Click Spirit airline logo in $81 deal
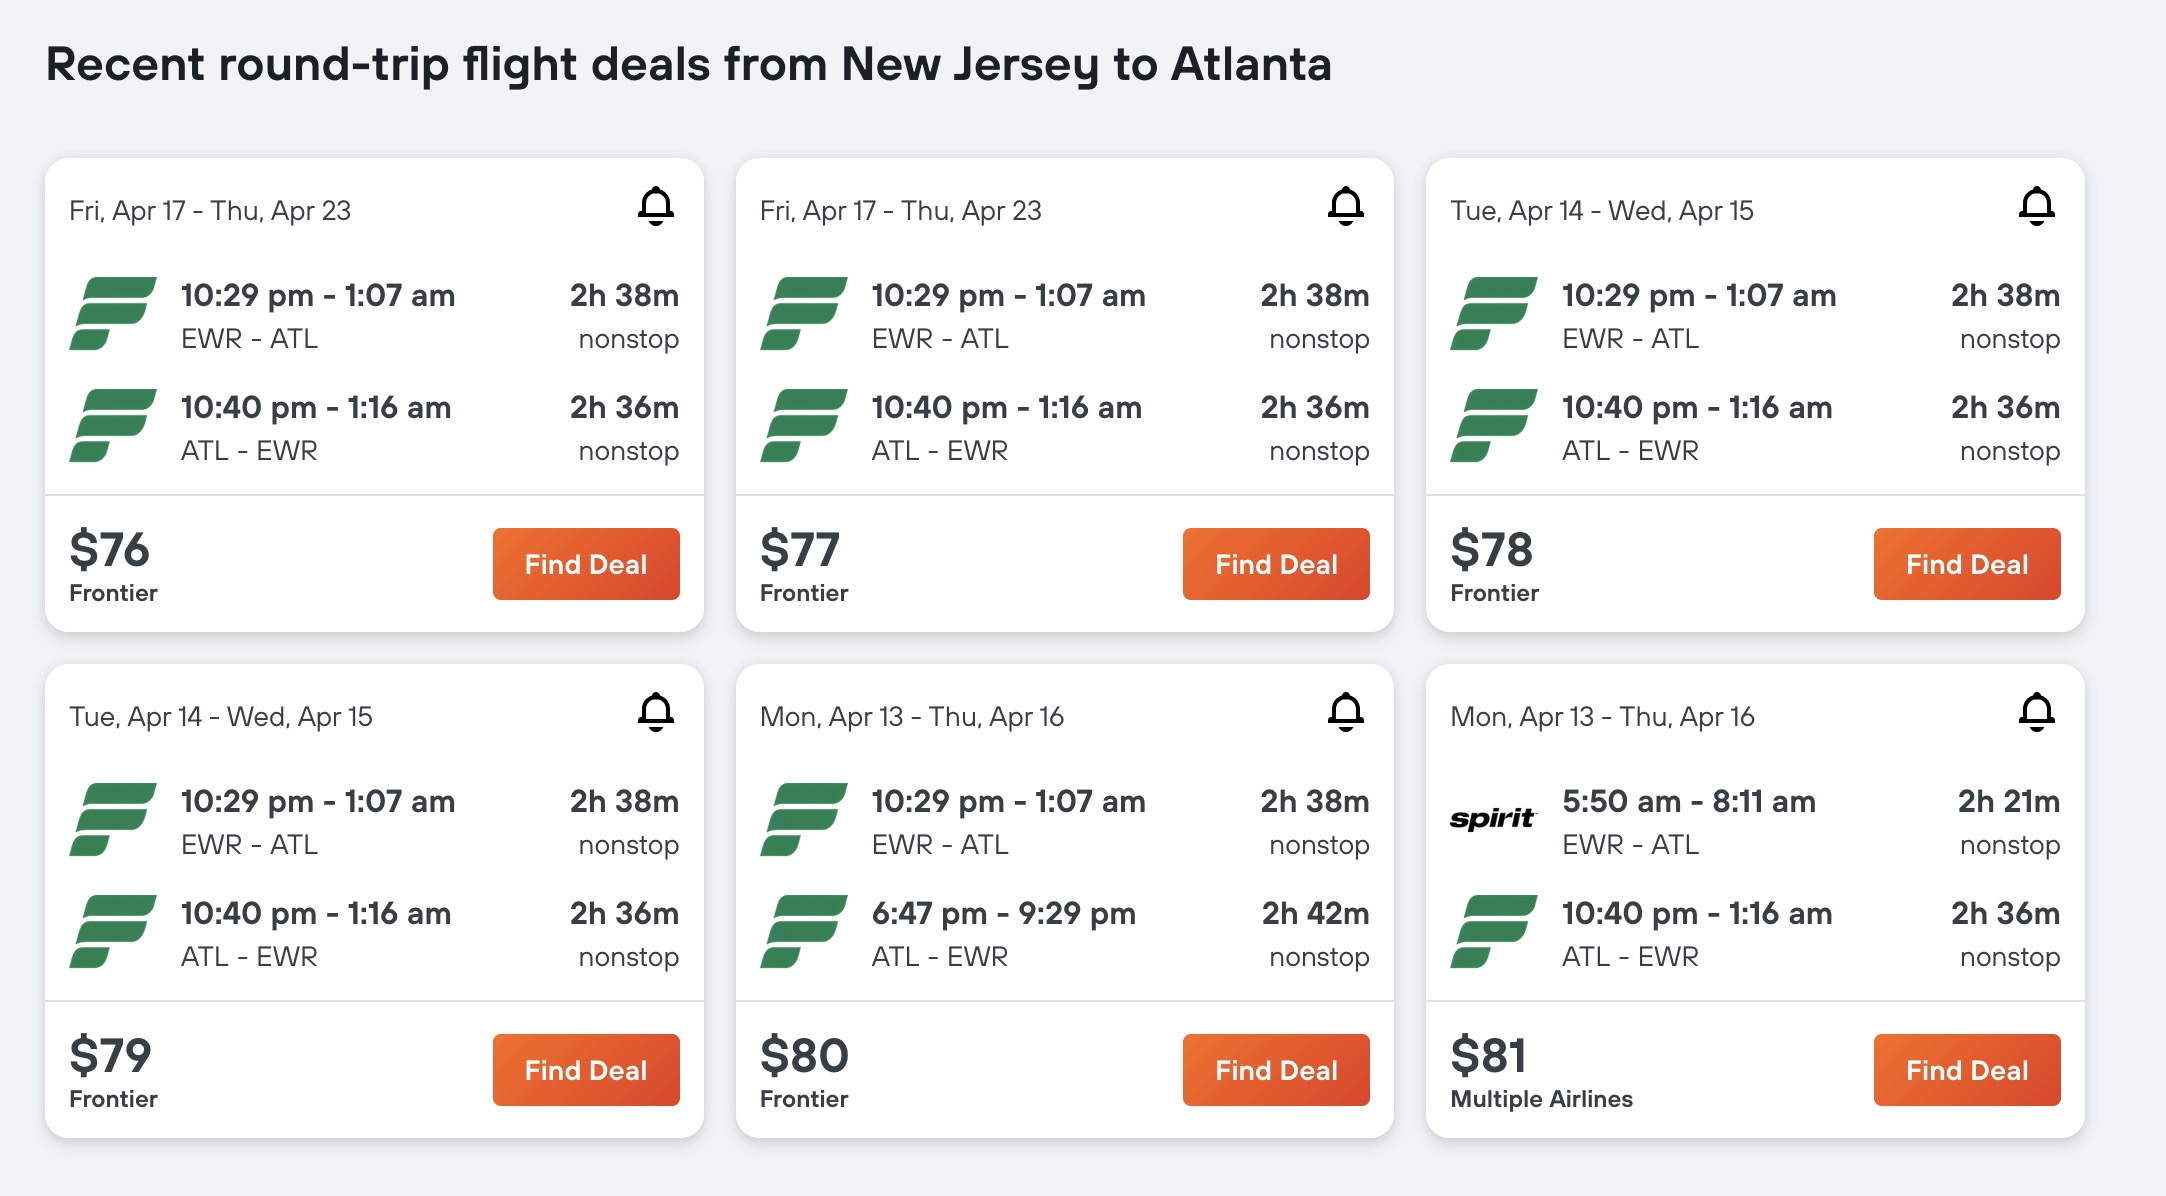The width and height of the screenshot is (2166, 1196). click(x=1493, y=819)
